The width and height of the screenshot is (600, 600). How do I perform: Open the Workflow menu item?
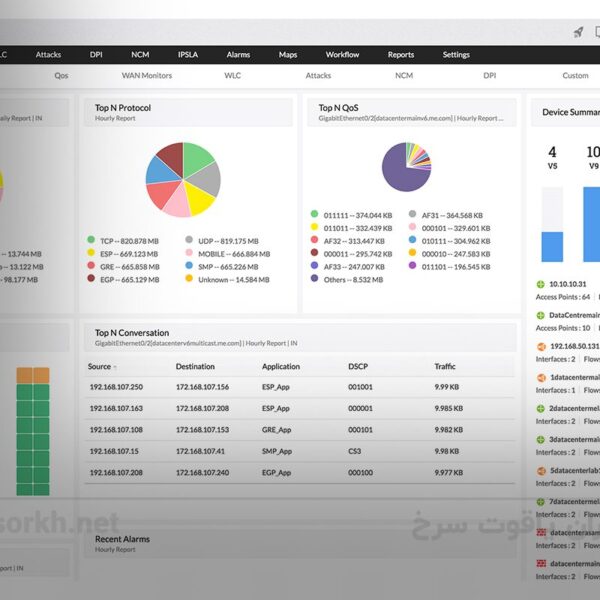(342, 55)
